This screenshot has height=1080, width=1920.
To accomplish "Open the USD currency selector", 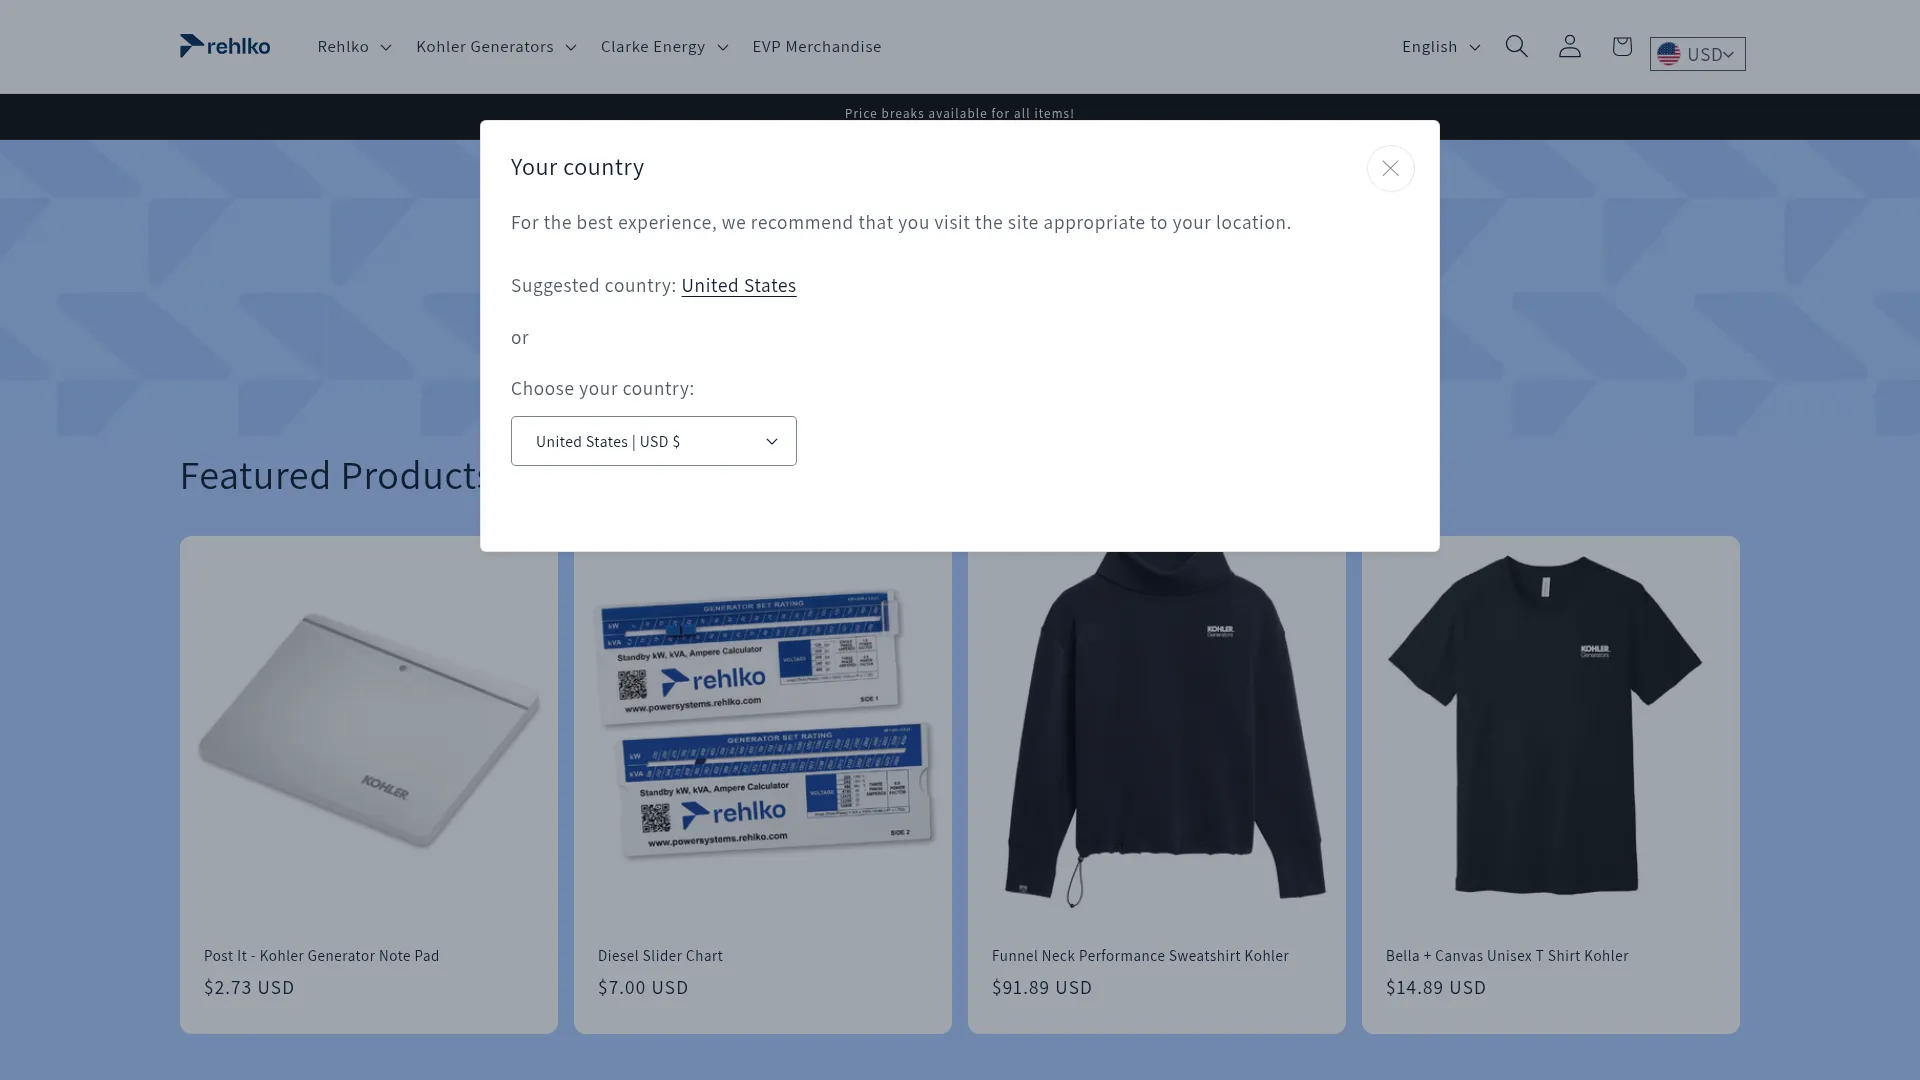I will 1698,54.
